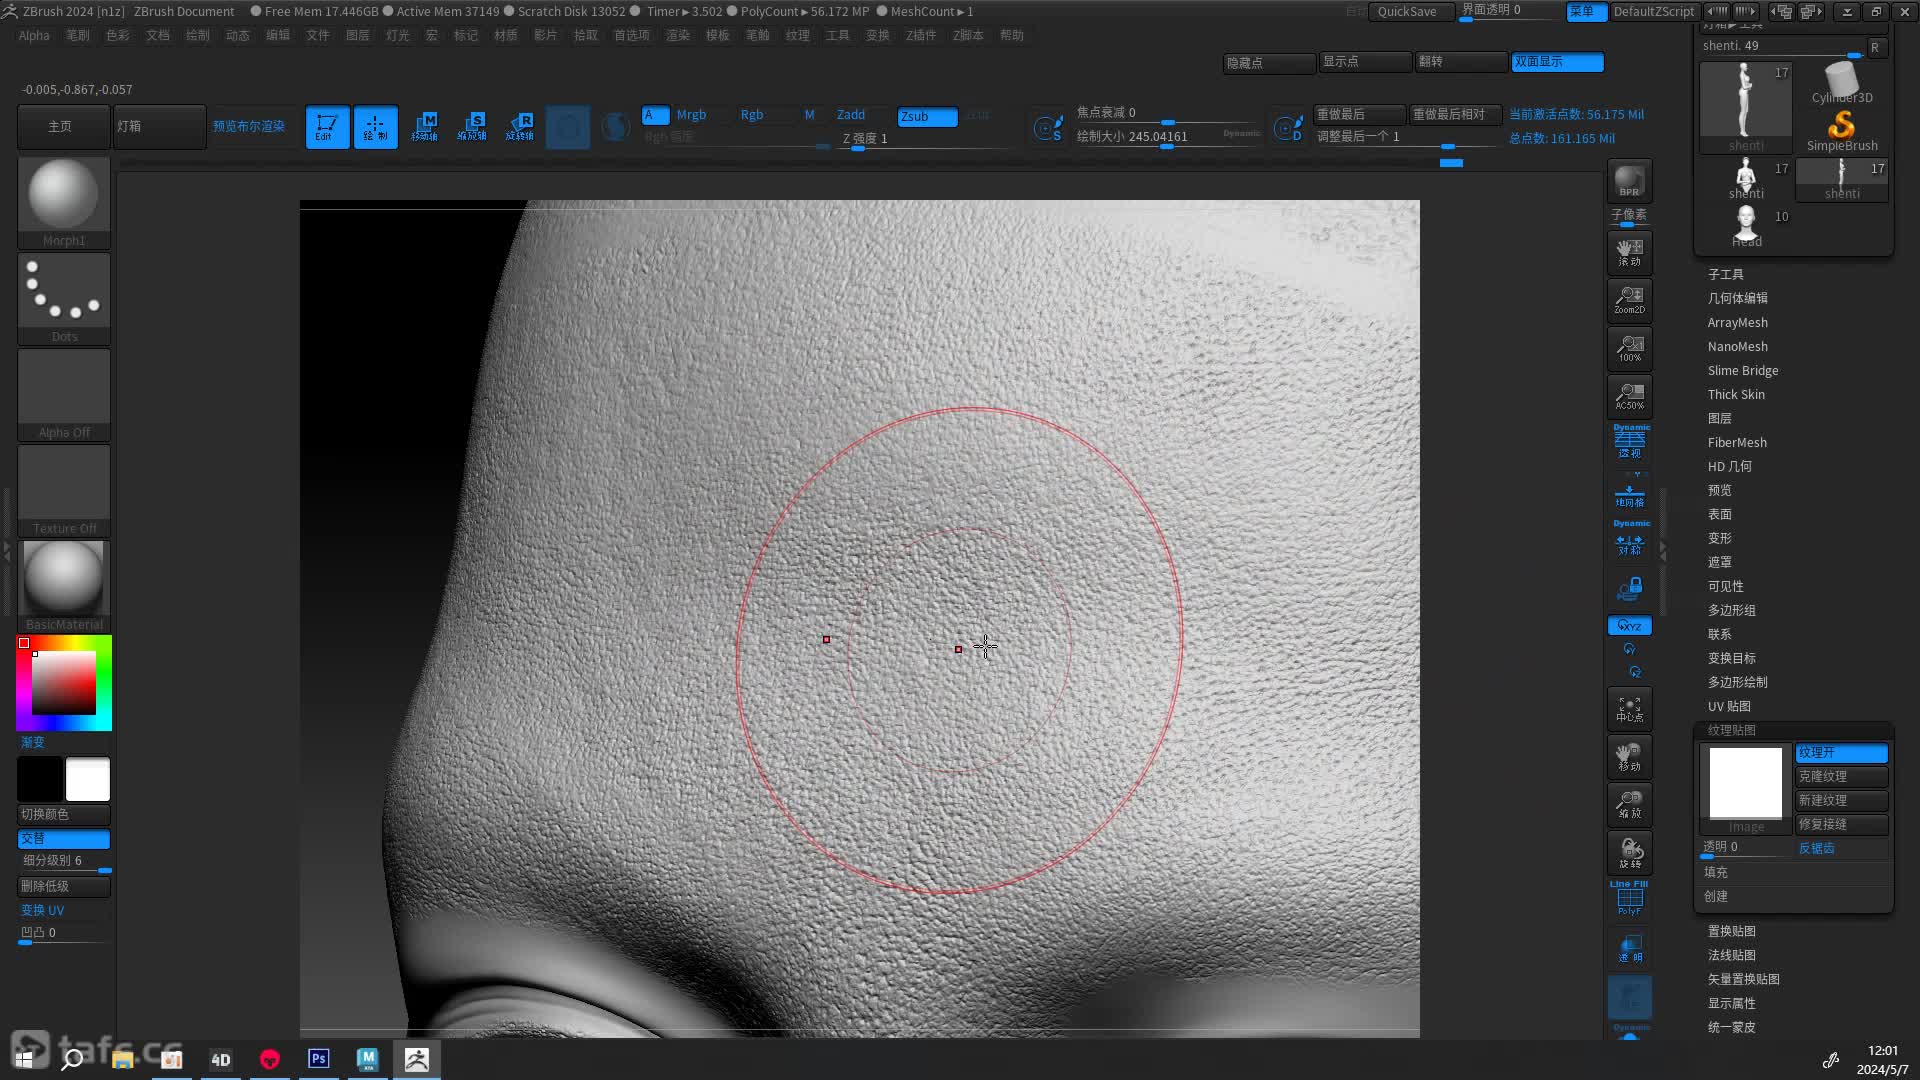
Task: Expand the Subtool (子工具) section
Action: pyautogui.click(x=1725, y=274)
